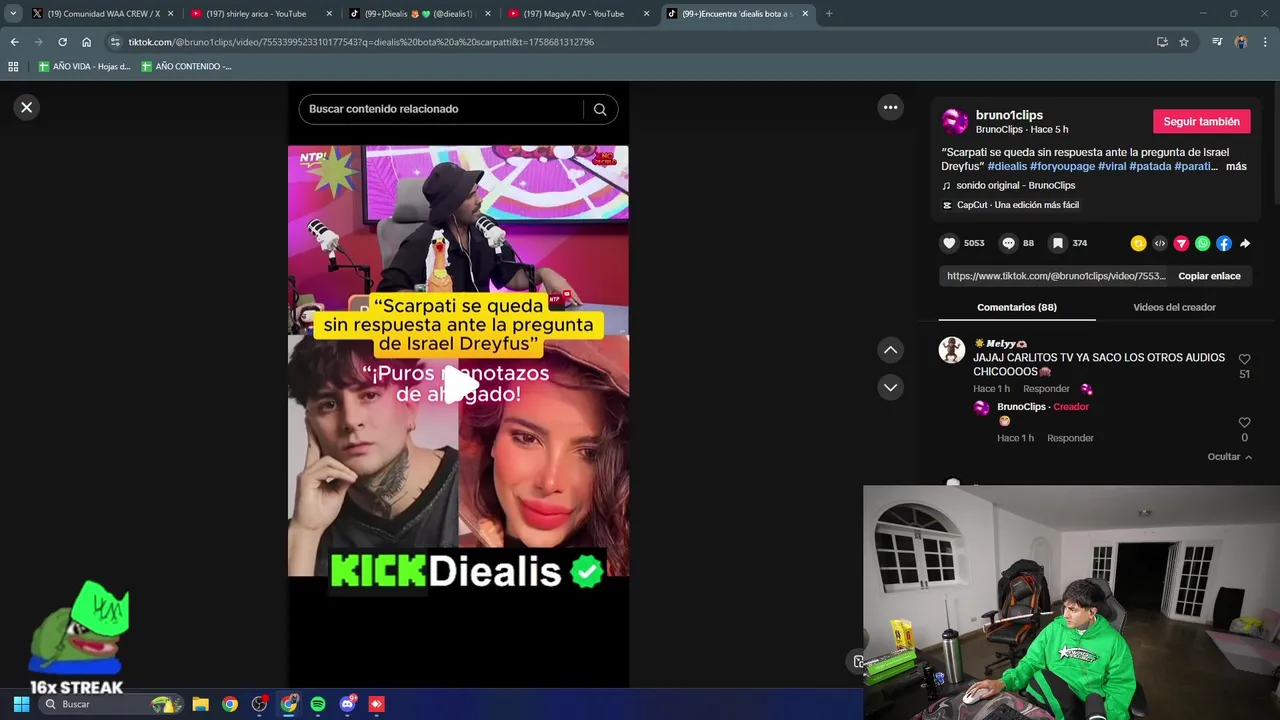Click 'Copiar enlace' button
Screen dimensions: 1280x720
[x=1209, y=276]
